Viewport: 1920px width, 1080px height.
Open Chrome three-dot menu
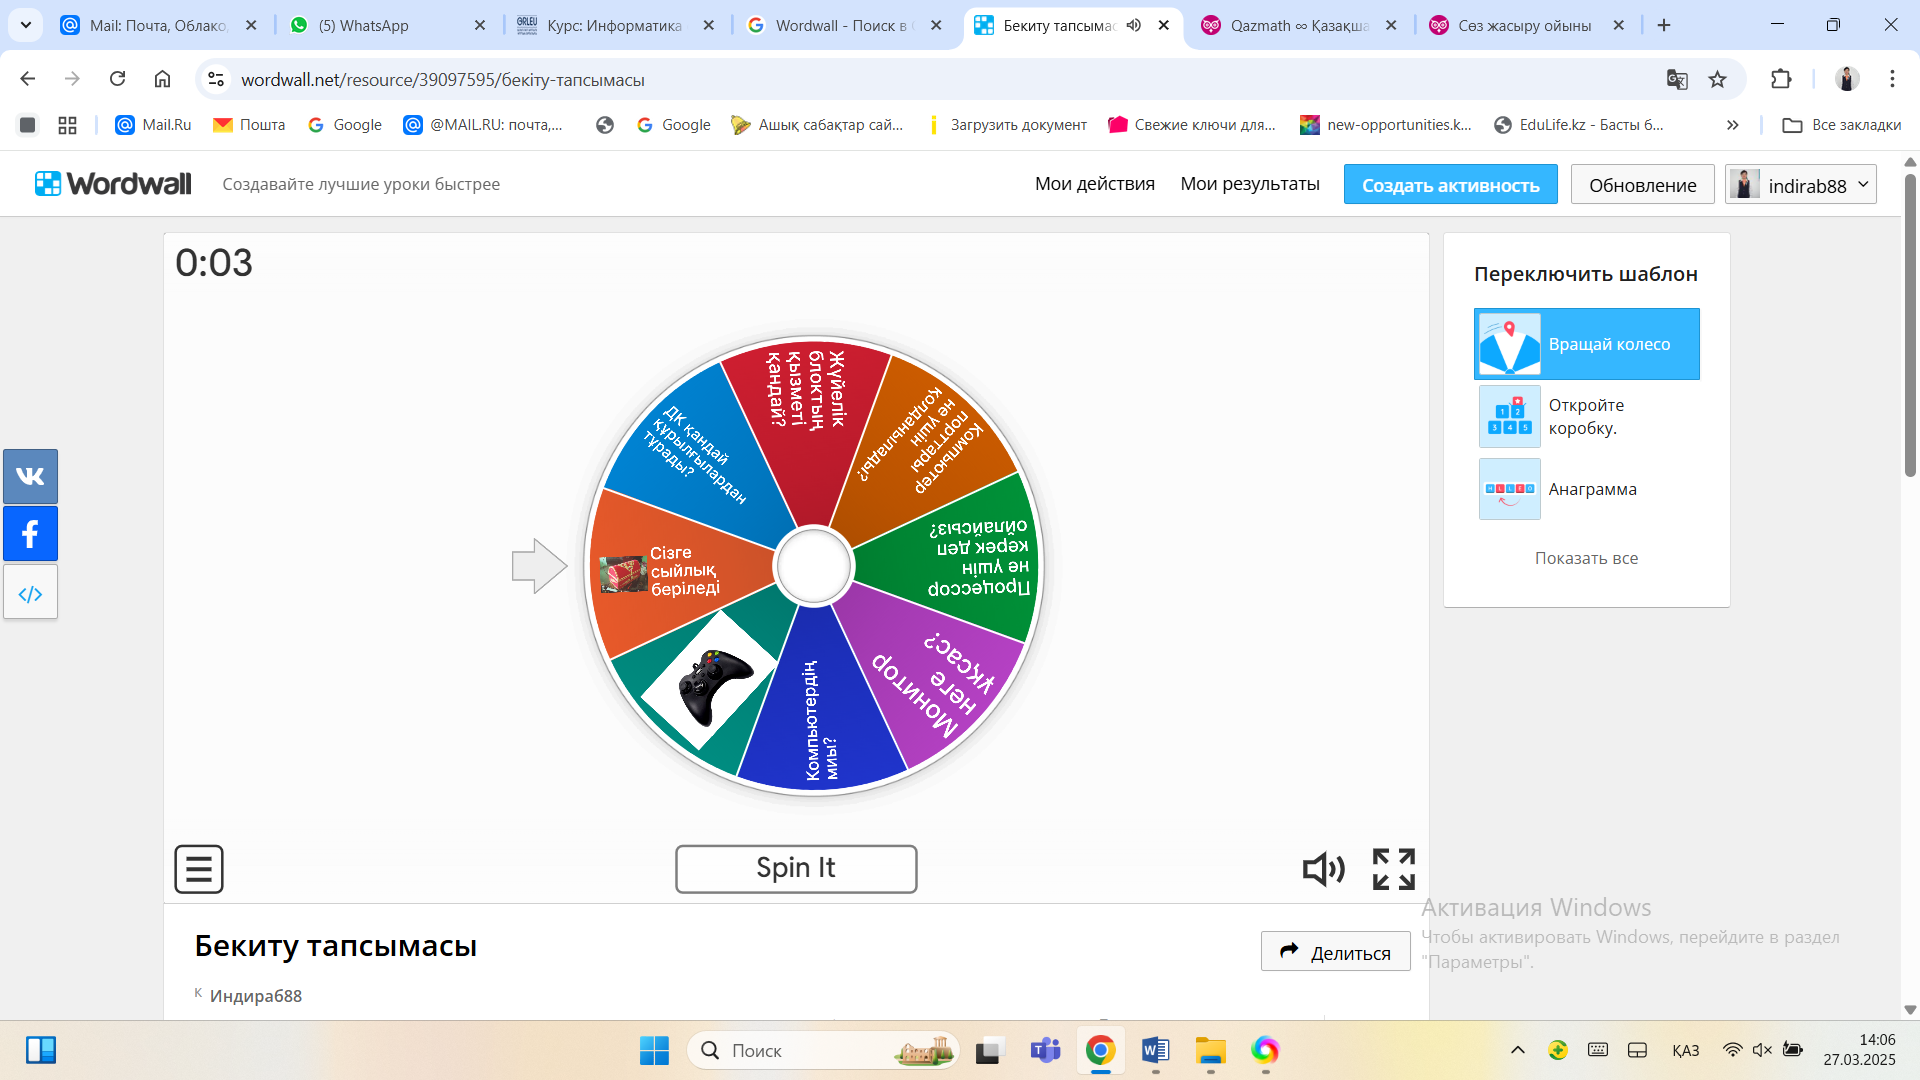point(1892,79)
